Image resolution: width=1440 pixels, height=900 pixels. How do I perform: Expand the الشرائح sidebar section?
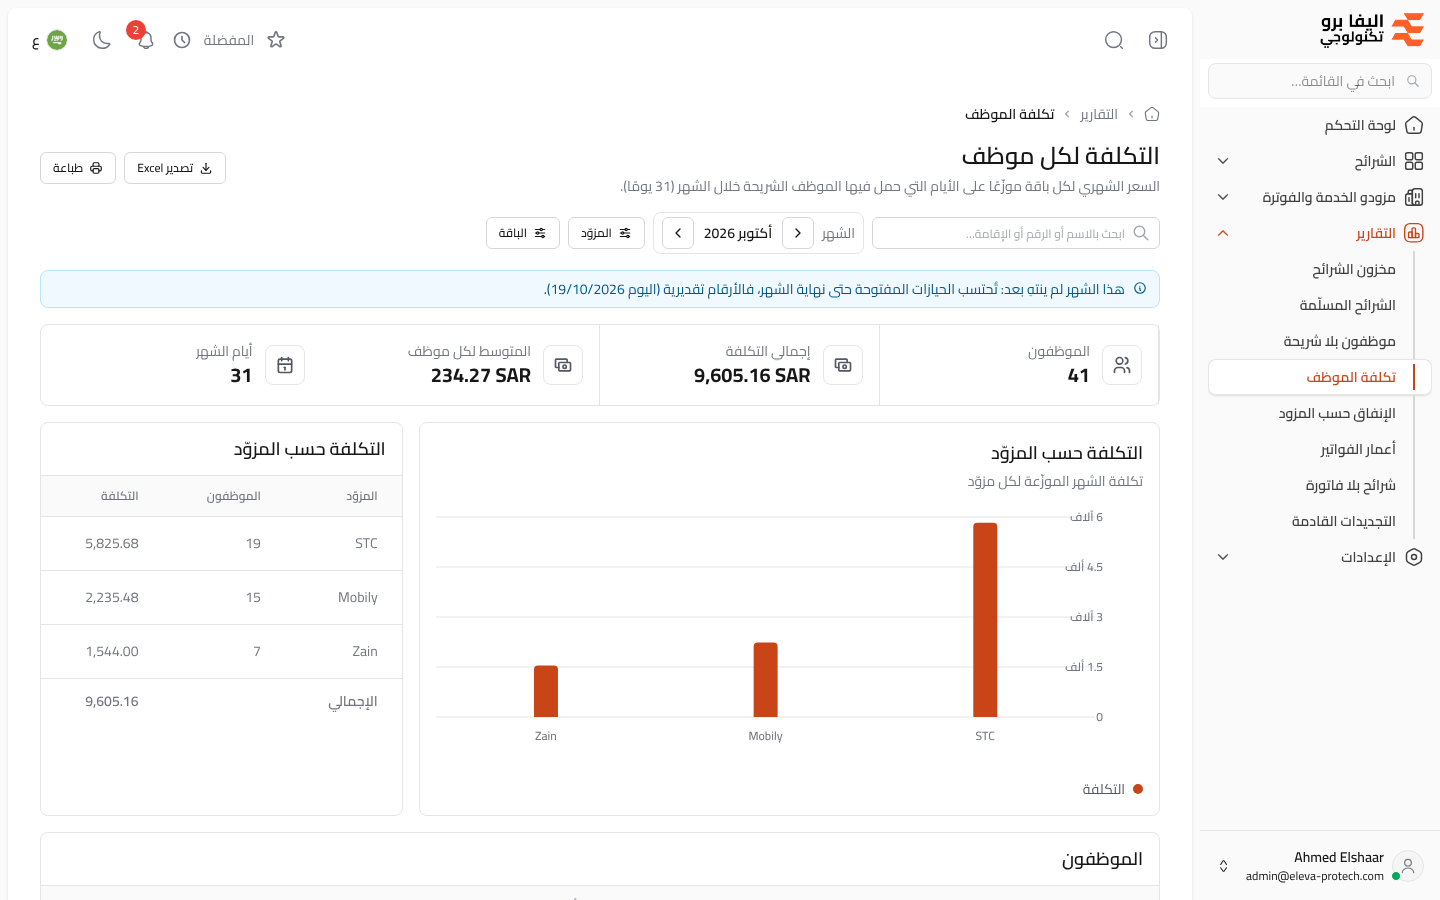[1223, 161]
